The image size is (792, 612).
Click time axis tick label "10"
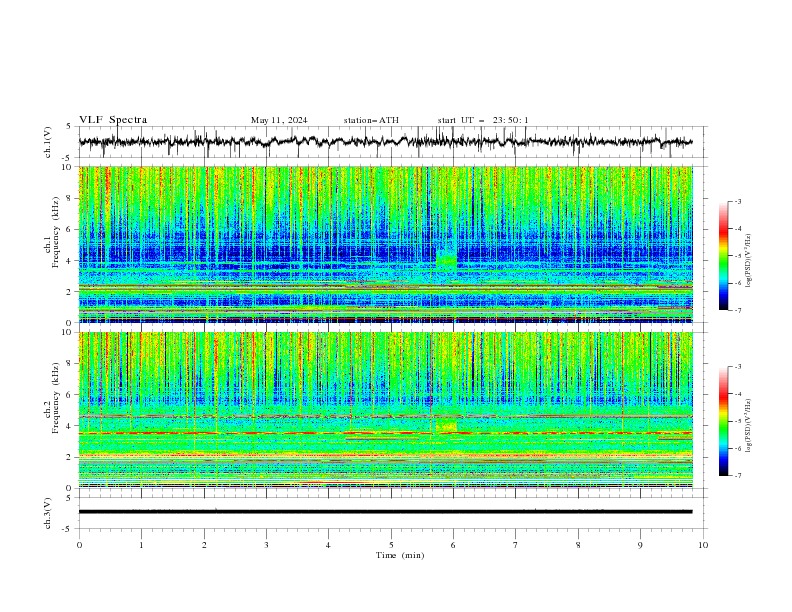pos(703,545)
